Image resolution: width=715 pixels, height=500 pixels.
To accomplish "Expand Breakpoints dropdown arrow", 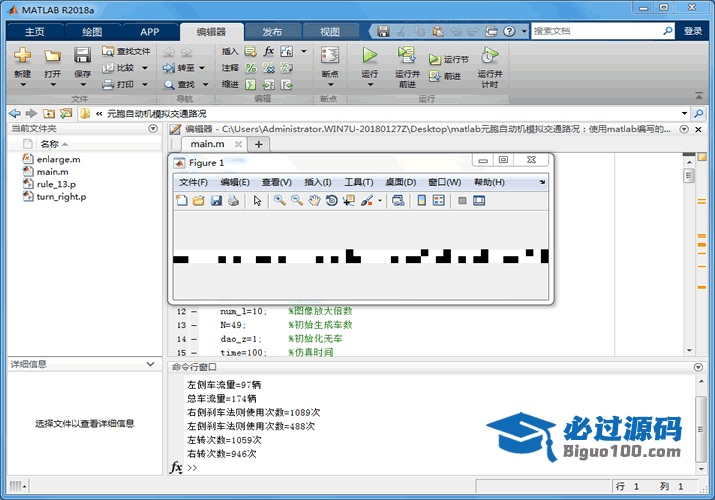I will pos(330,85).
